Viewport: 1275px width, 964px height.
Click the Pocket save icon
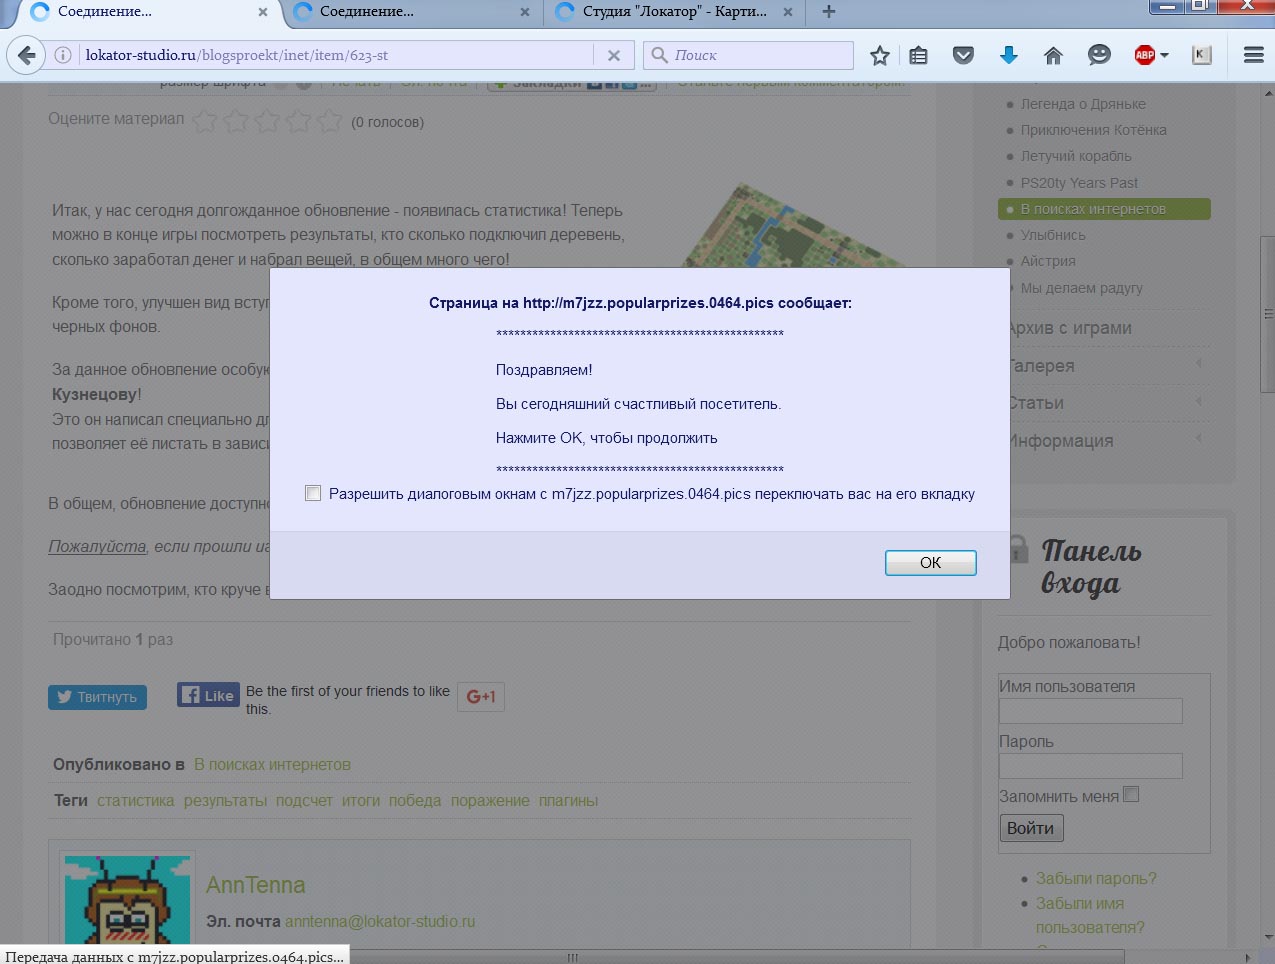[x=963, y=56]
